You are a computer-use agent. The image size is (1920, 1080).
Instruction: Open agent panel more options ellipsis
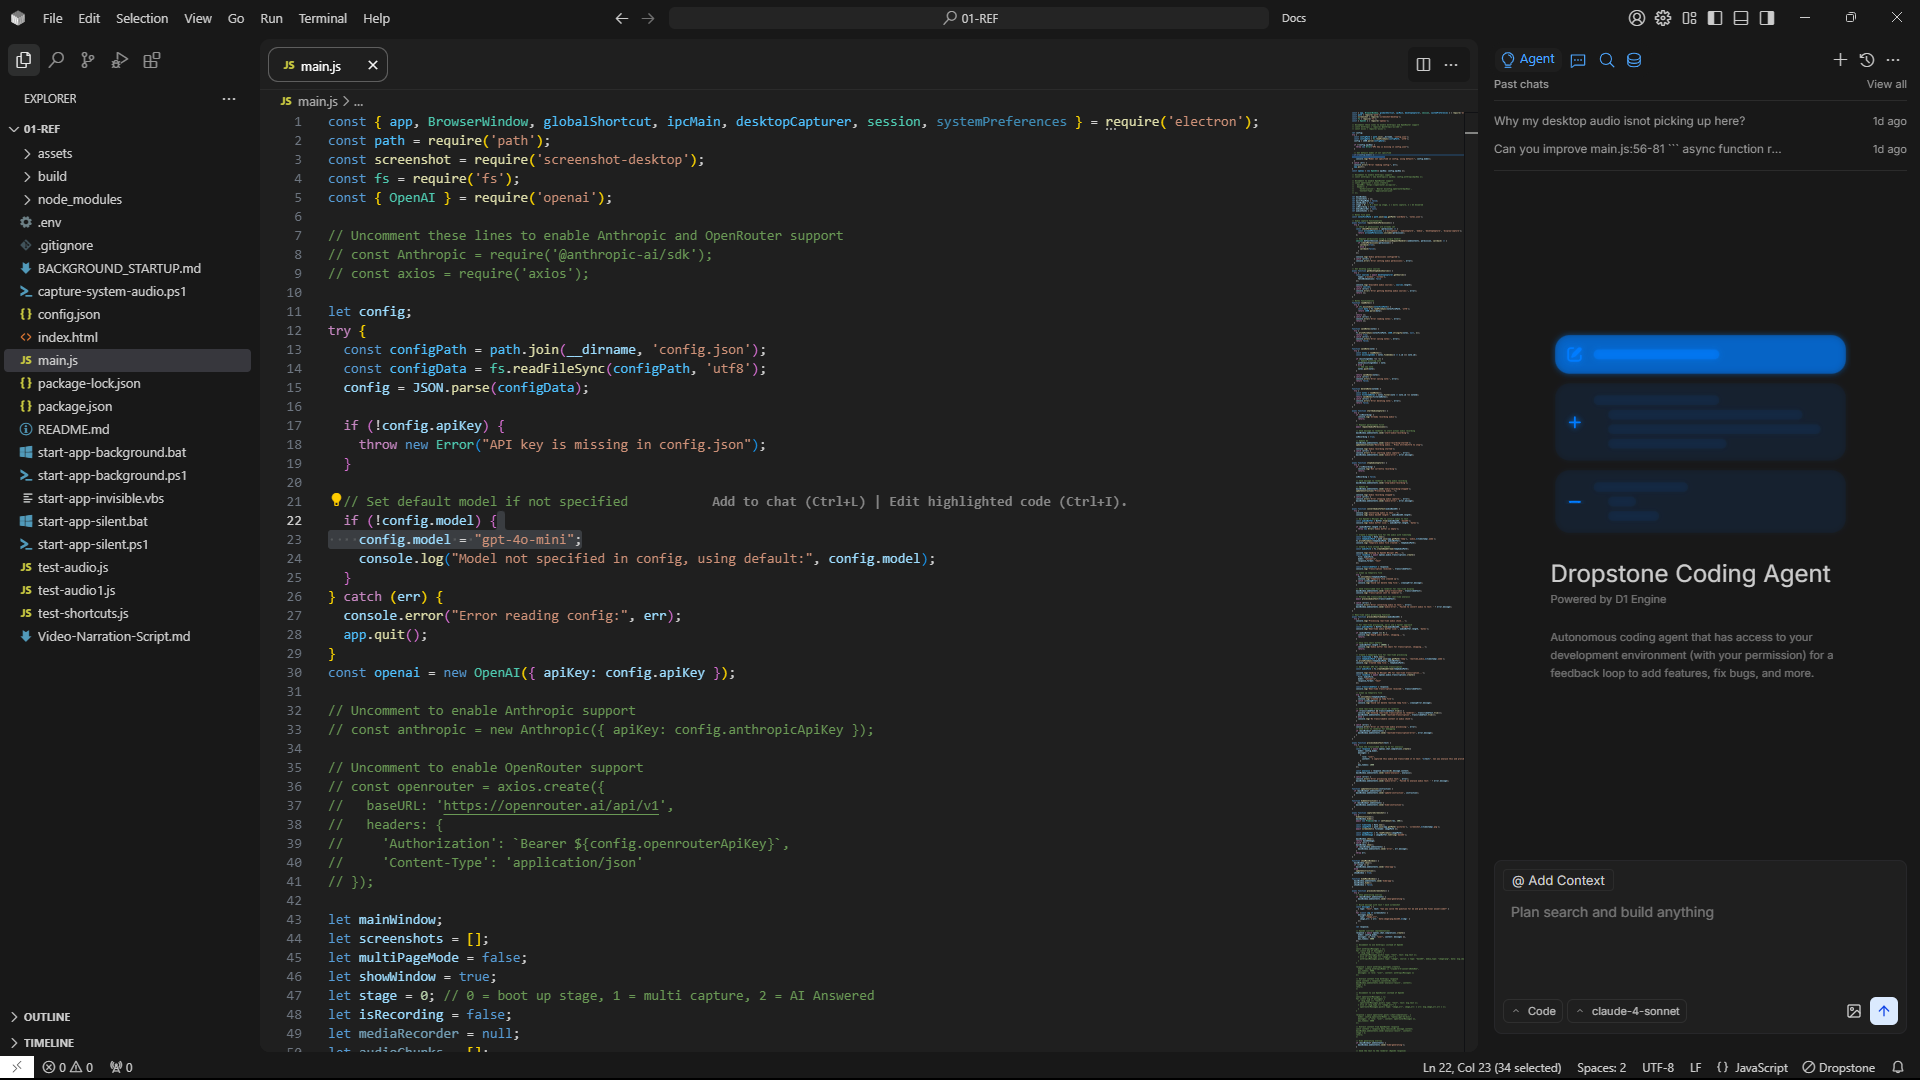point(1893,60)
